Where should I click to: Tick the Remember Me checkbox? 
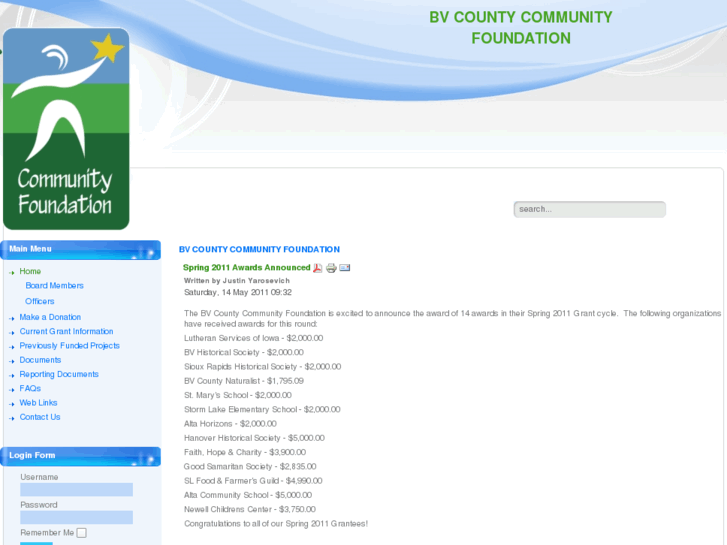[82, 533]
